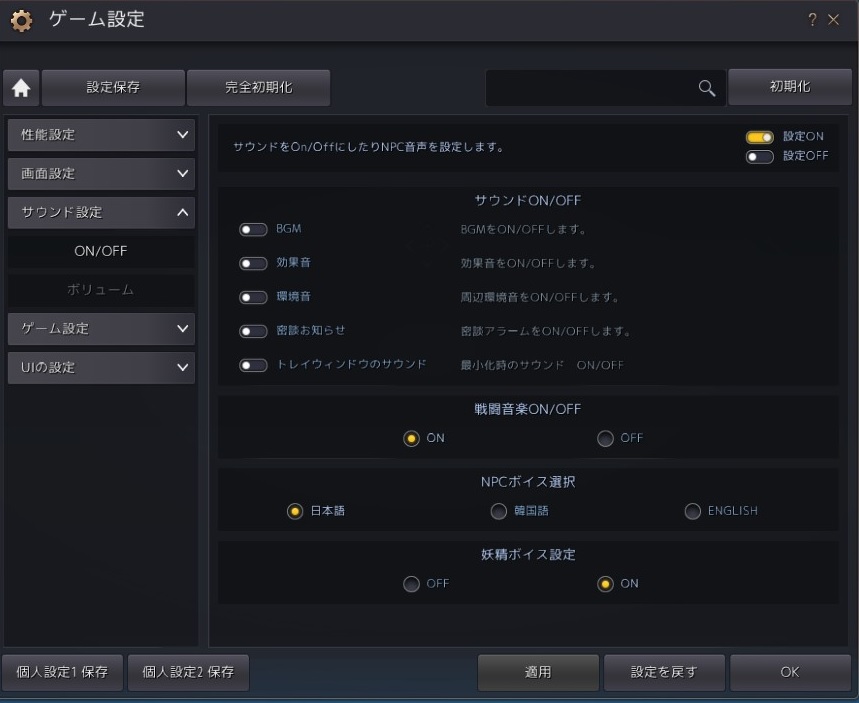The height and width of the screenshot is (703, 859).
Task: Click the home icon button
Action: tap(21, 88)
